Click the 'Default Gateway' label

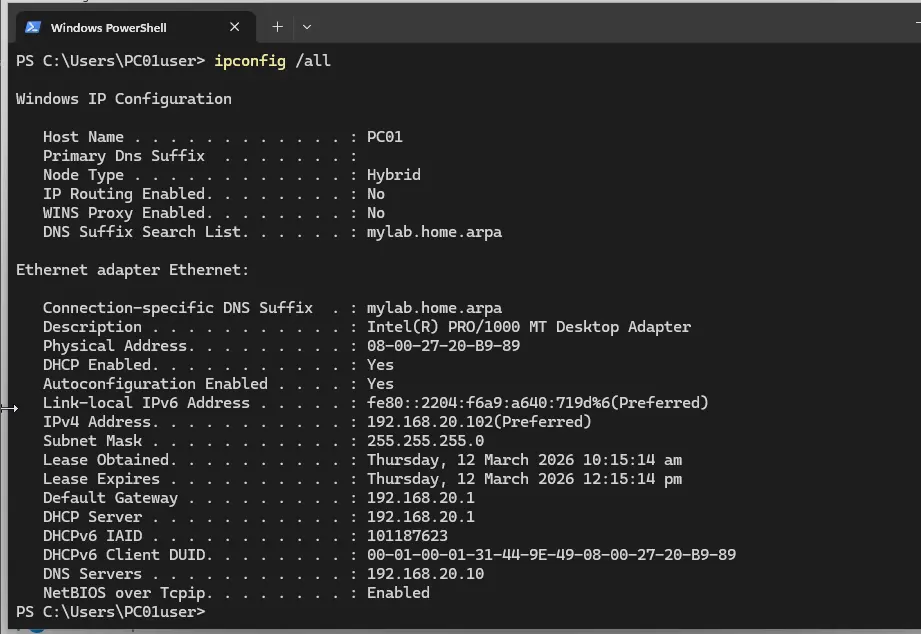(110, 498)
